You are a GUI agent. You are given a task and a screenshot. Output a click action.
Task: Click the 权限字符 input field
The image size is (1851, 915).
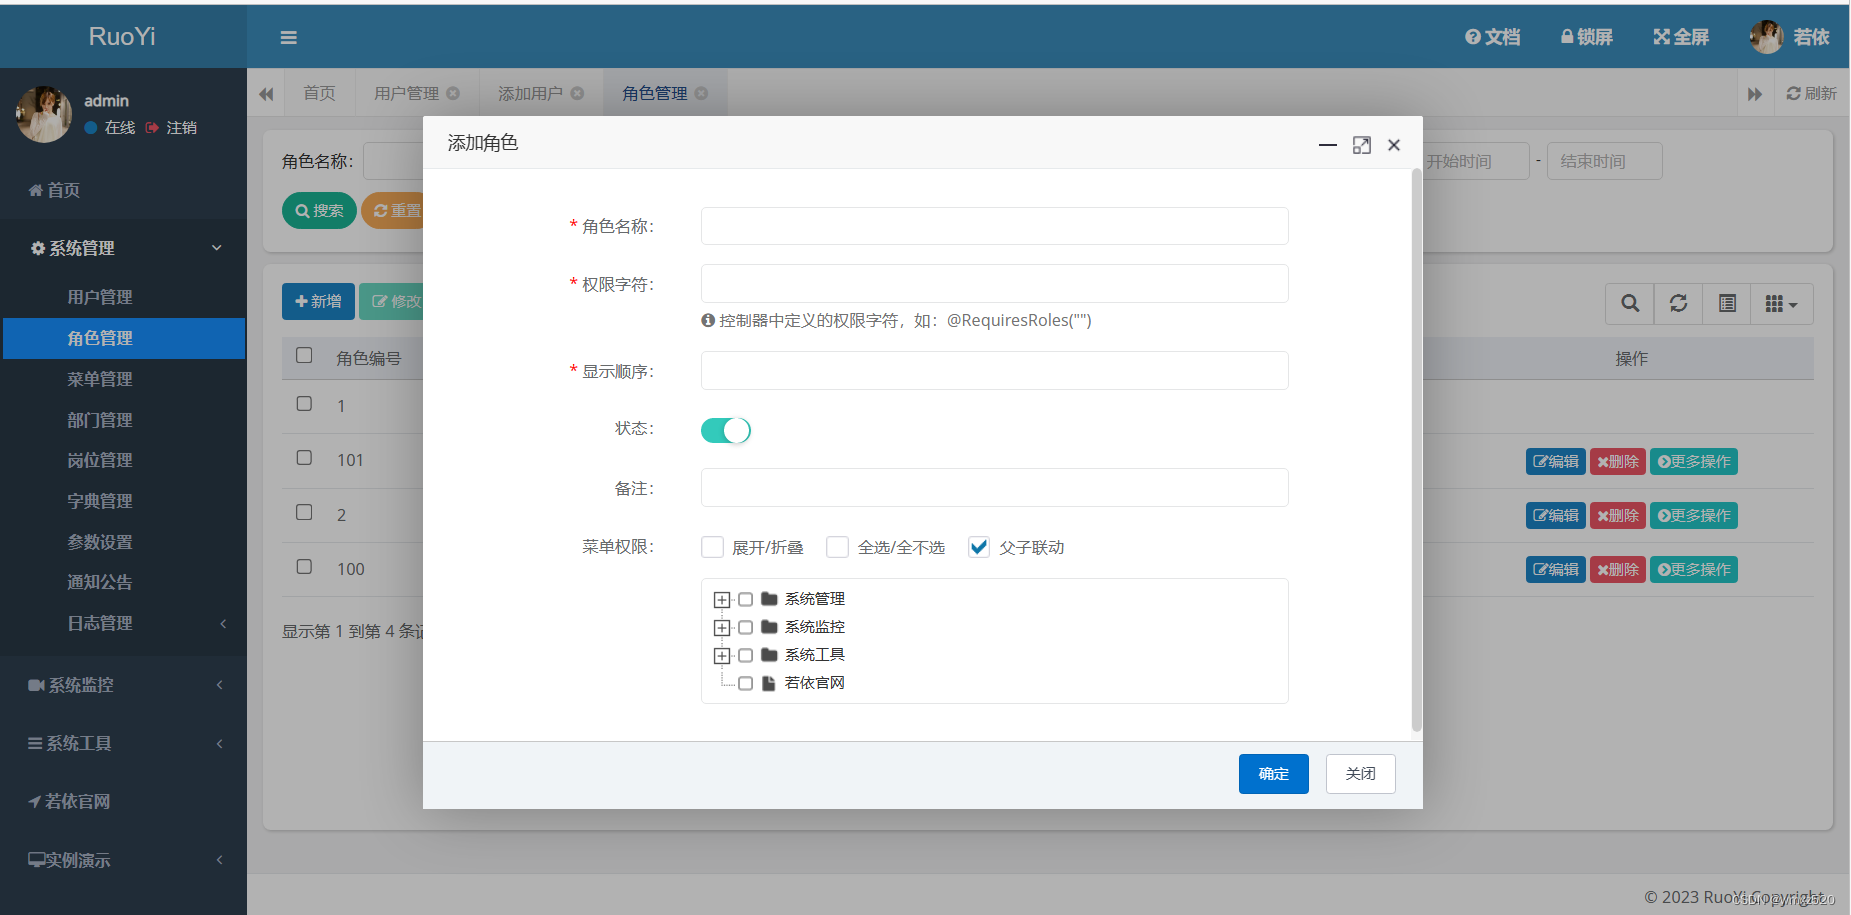click(994, 283)
